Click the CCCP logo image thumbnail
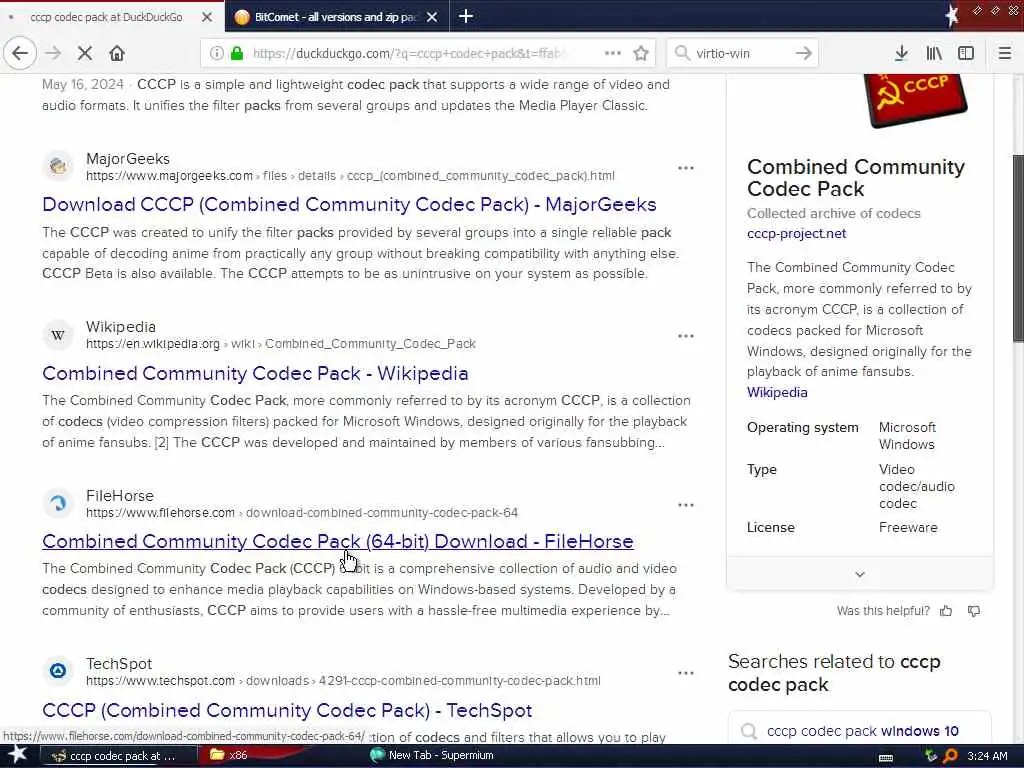 point(916,100)
